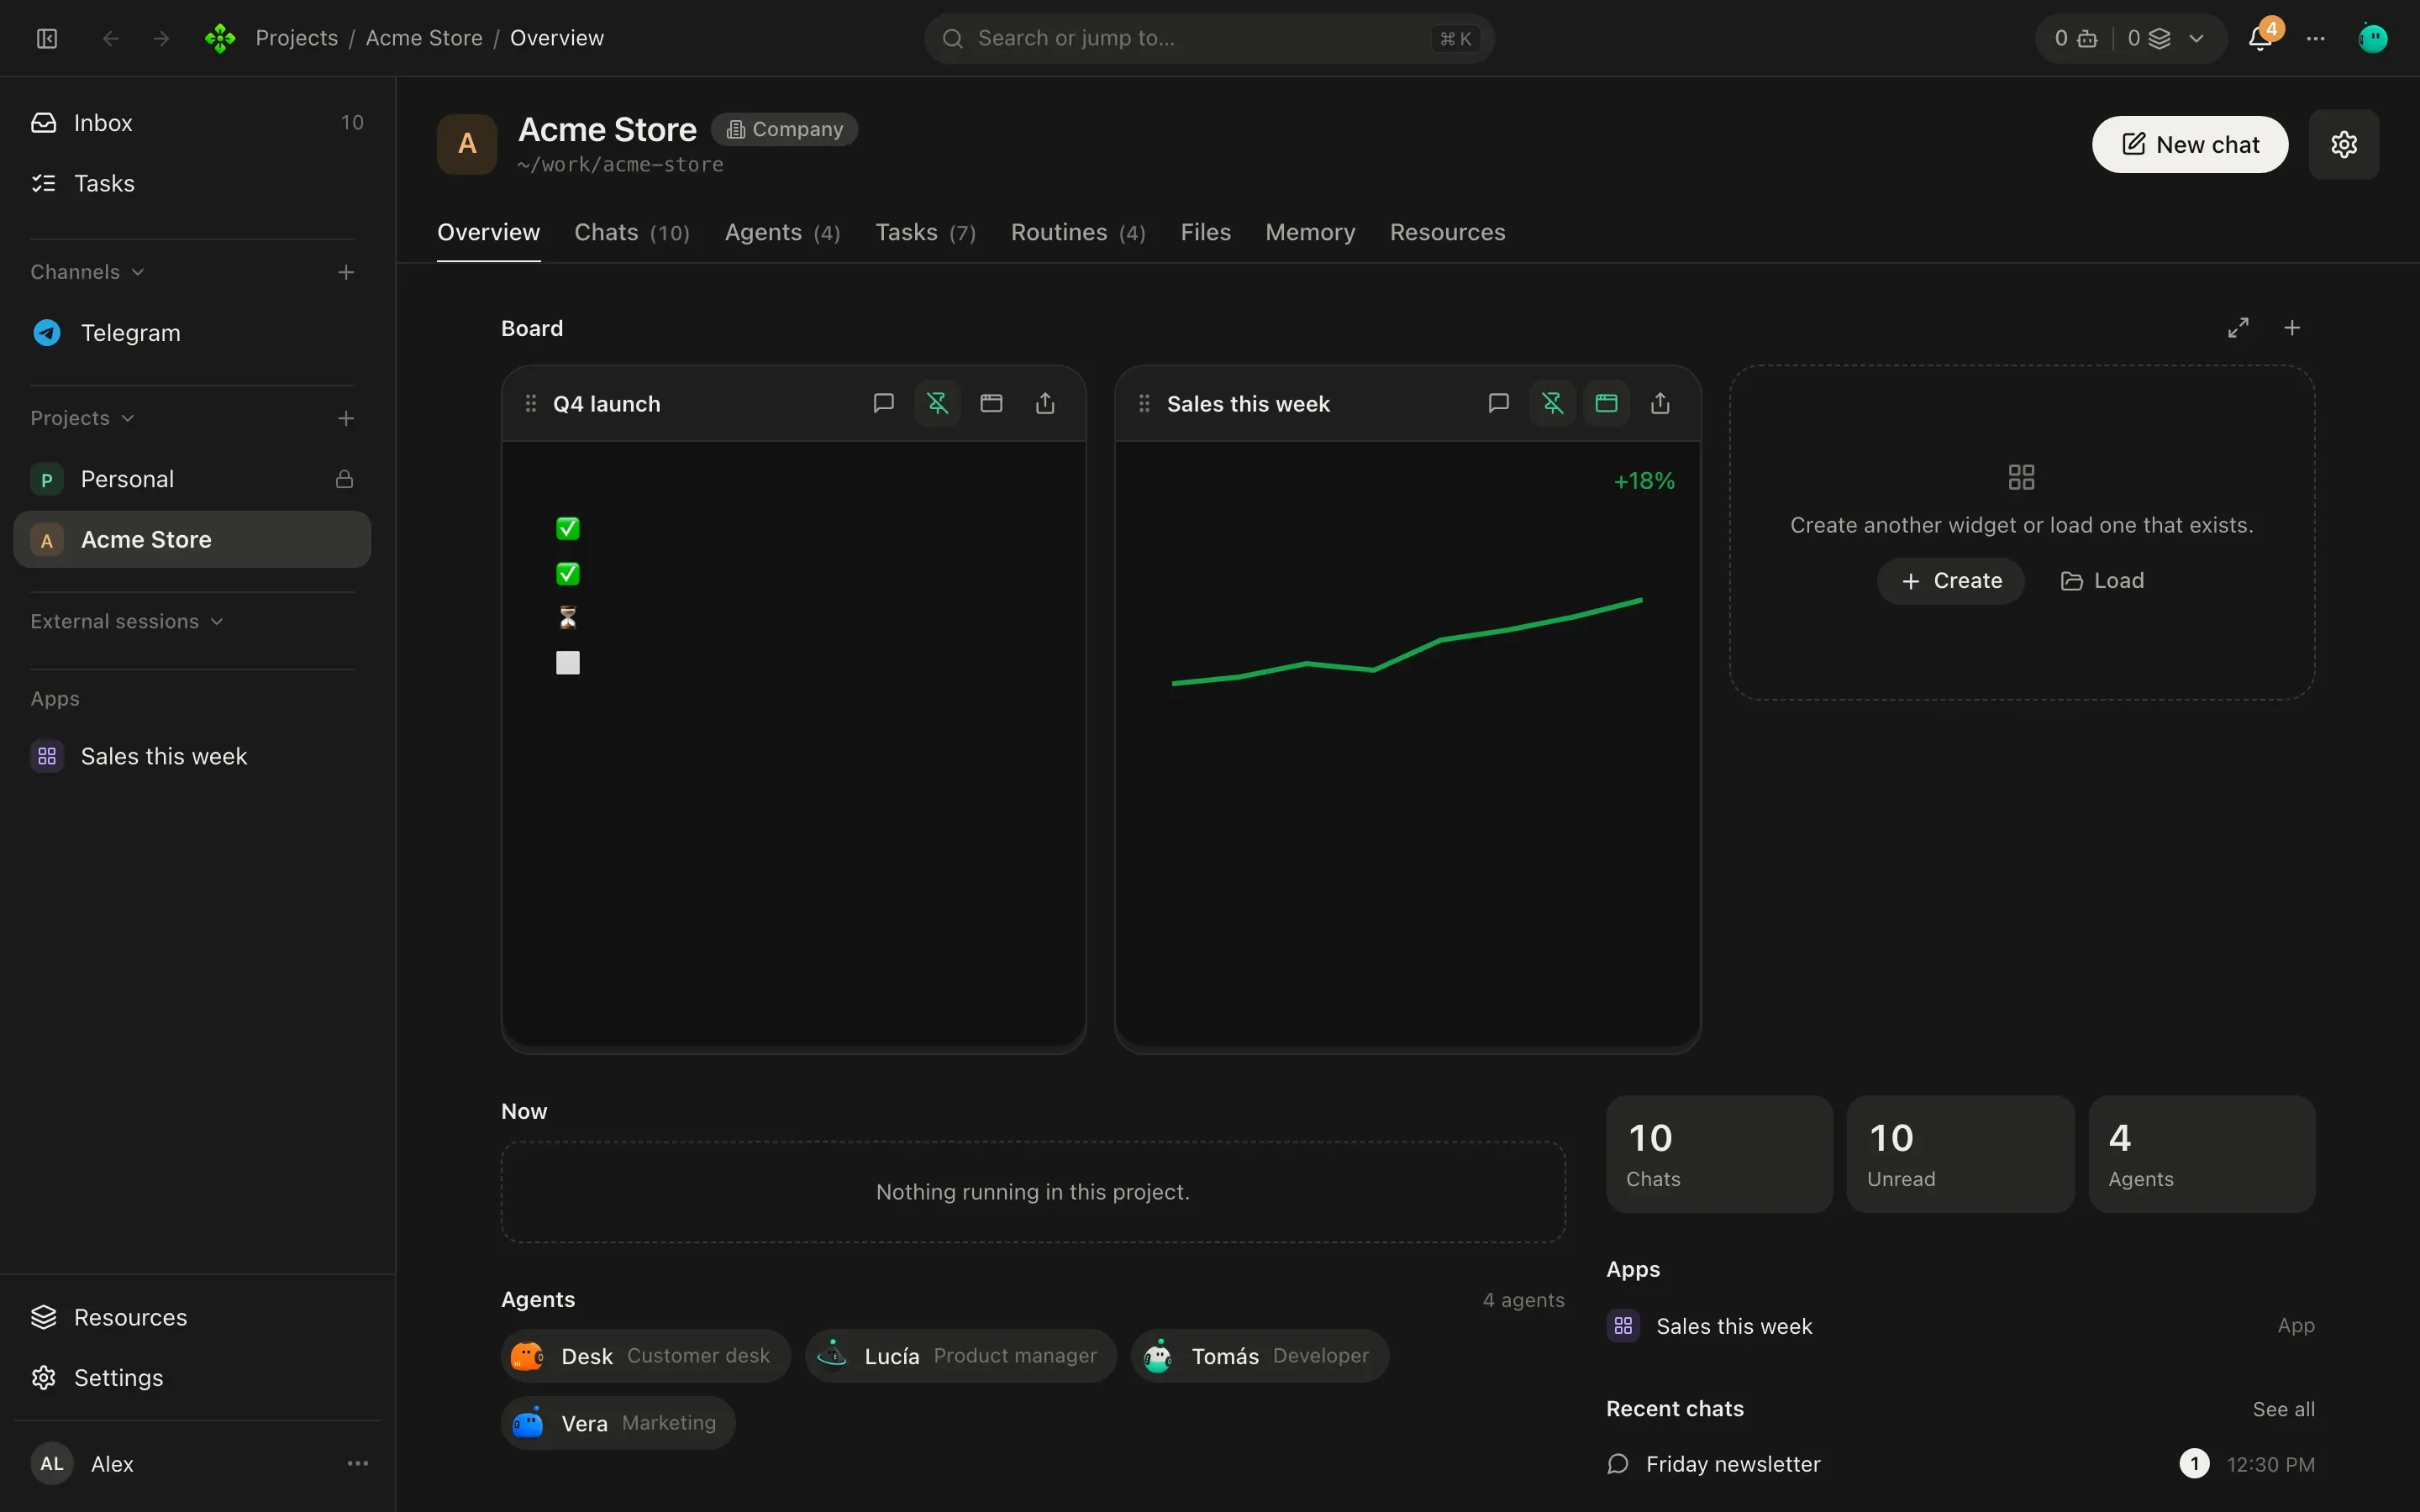The image size is (2420, 1512).
Task: Click Load to open existing widget
Action: pyautogui.click(x=2102, y=581)
